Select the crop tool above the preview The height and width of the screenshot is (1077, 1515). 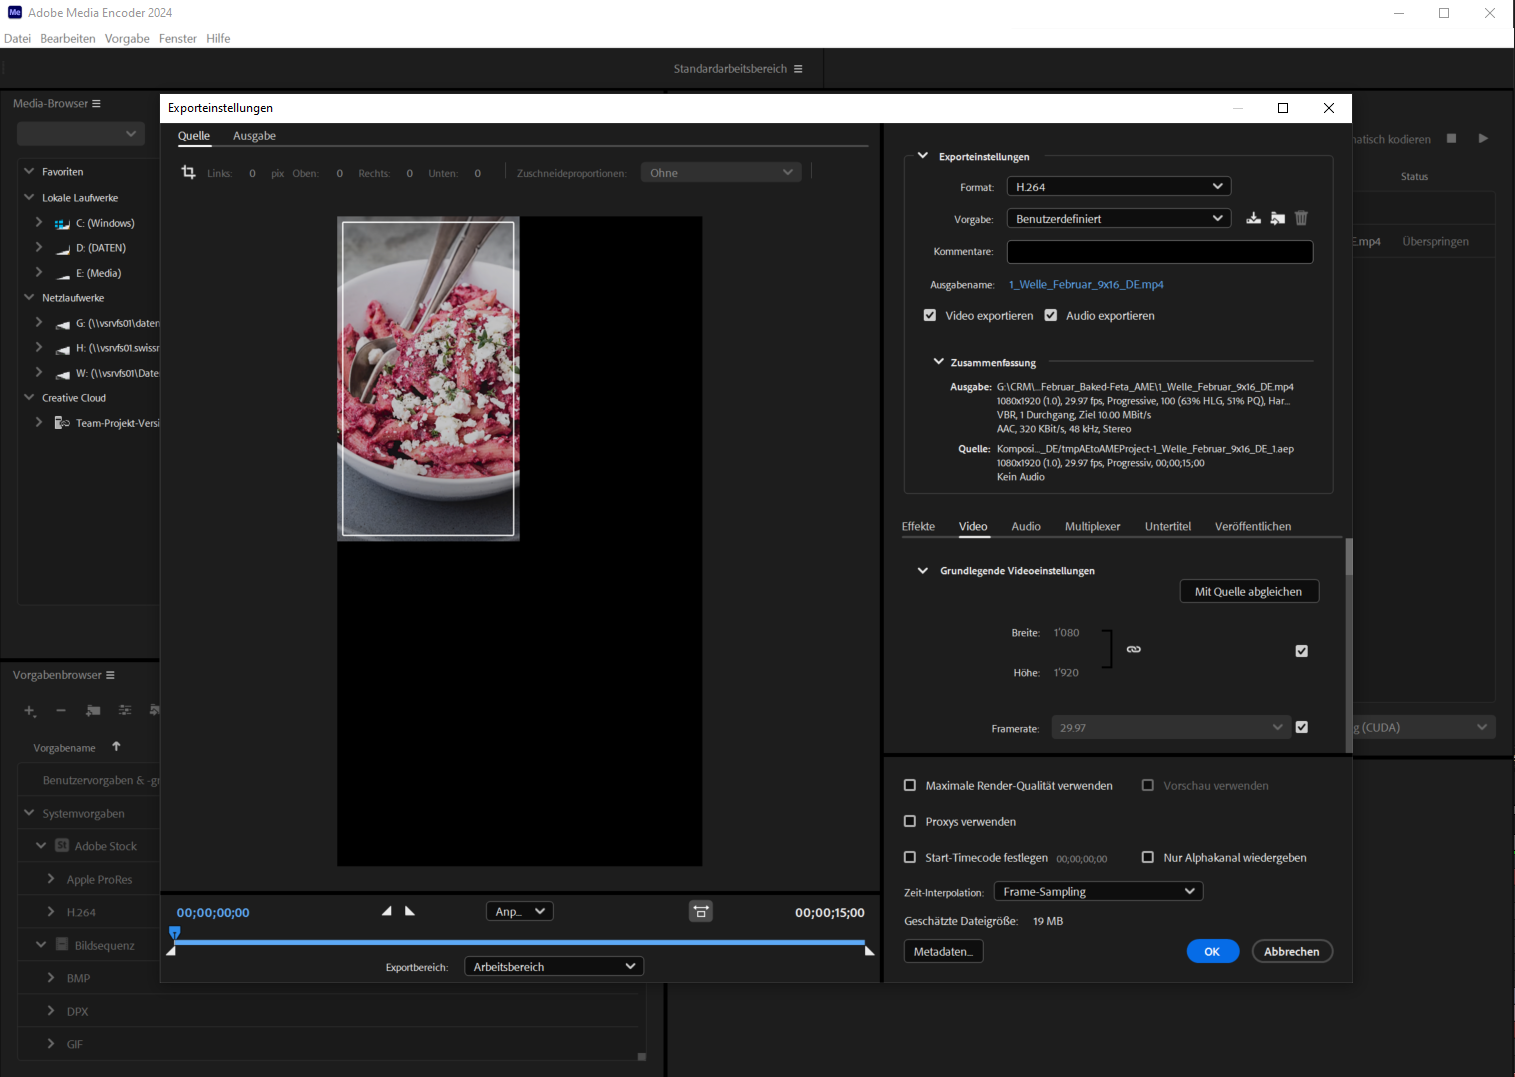188,172
